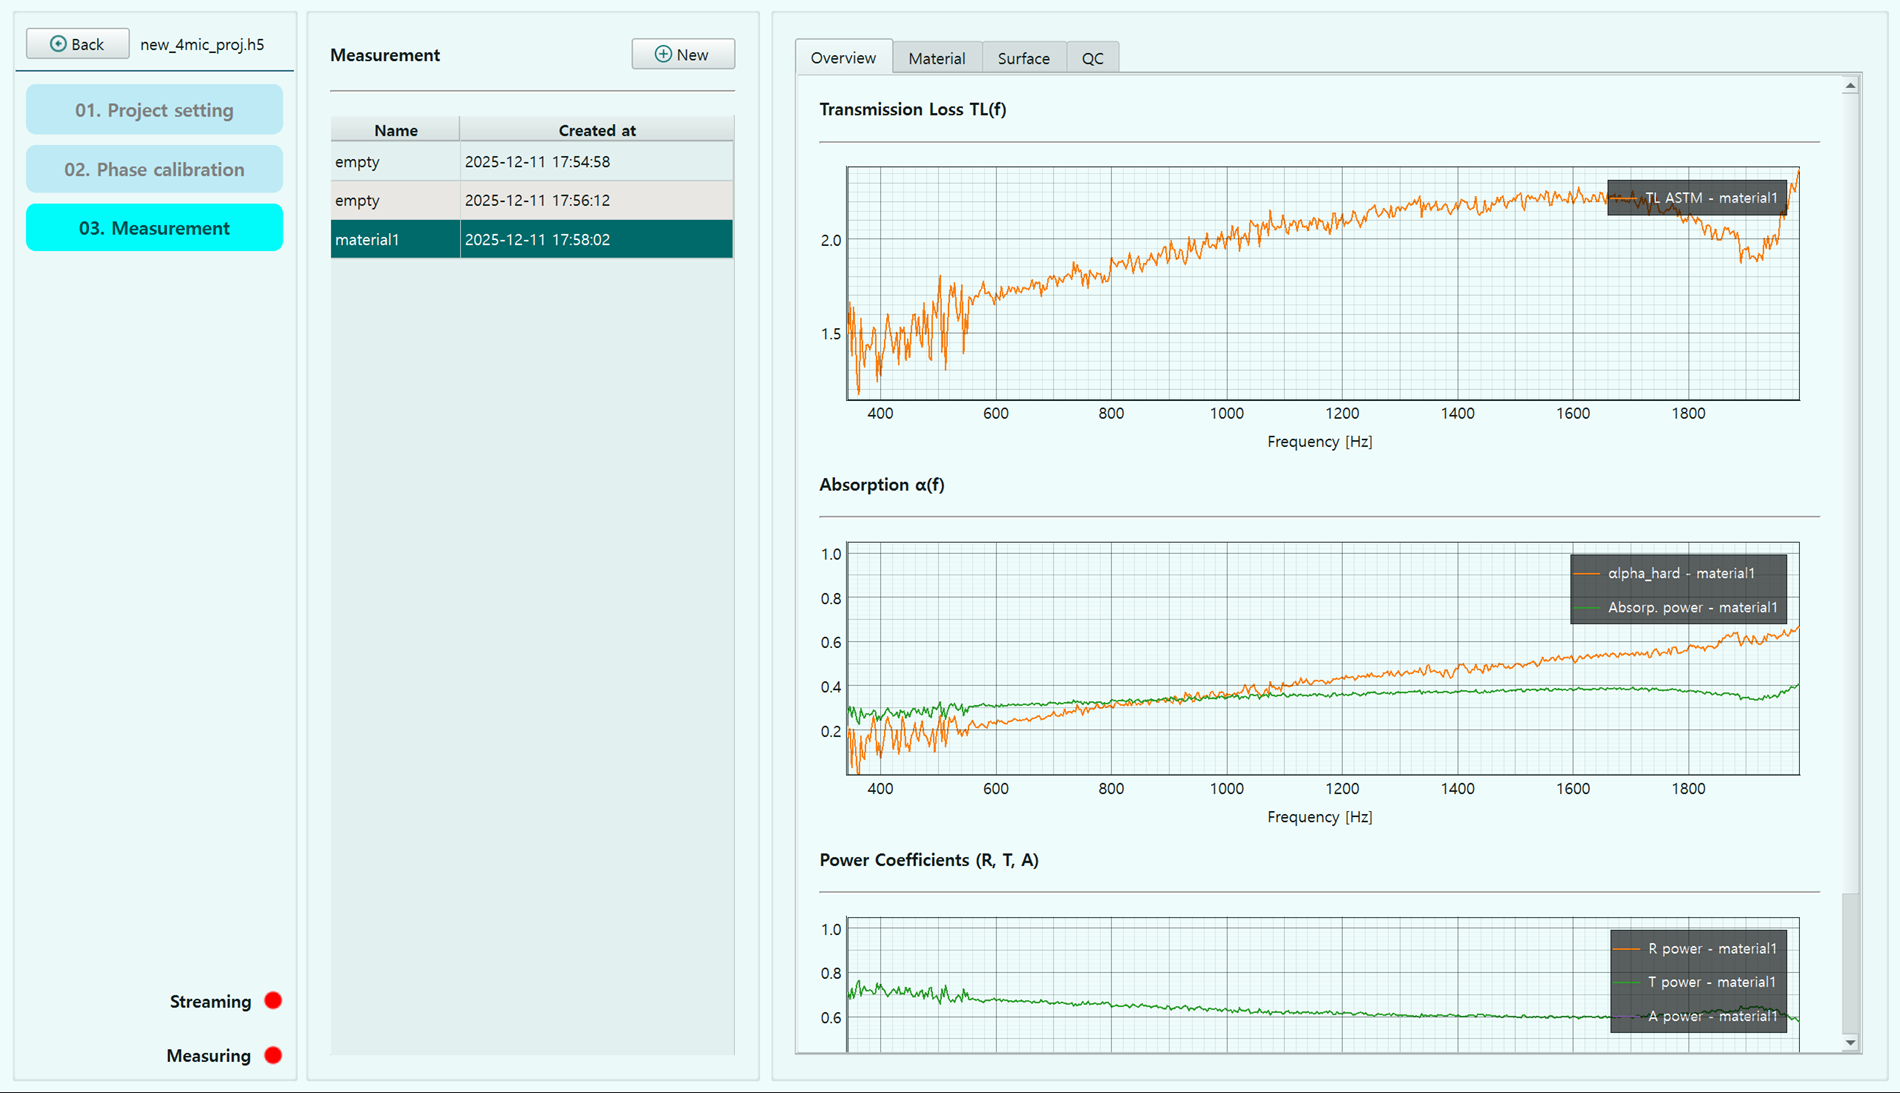Toggle the R power - material1 legend entry
The width and height of the screenshot is (1900, 1093).
[1698, 948]
